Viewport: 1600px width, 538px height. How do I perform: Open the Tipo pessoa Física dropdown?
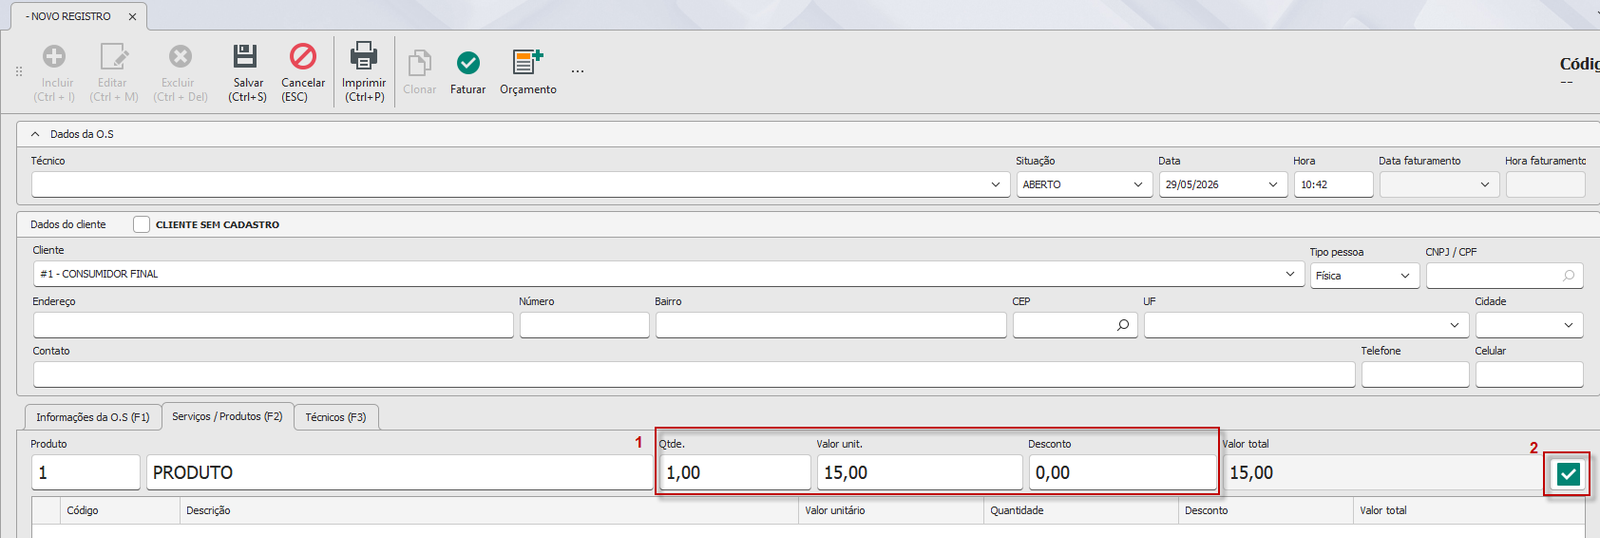1405,276
